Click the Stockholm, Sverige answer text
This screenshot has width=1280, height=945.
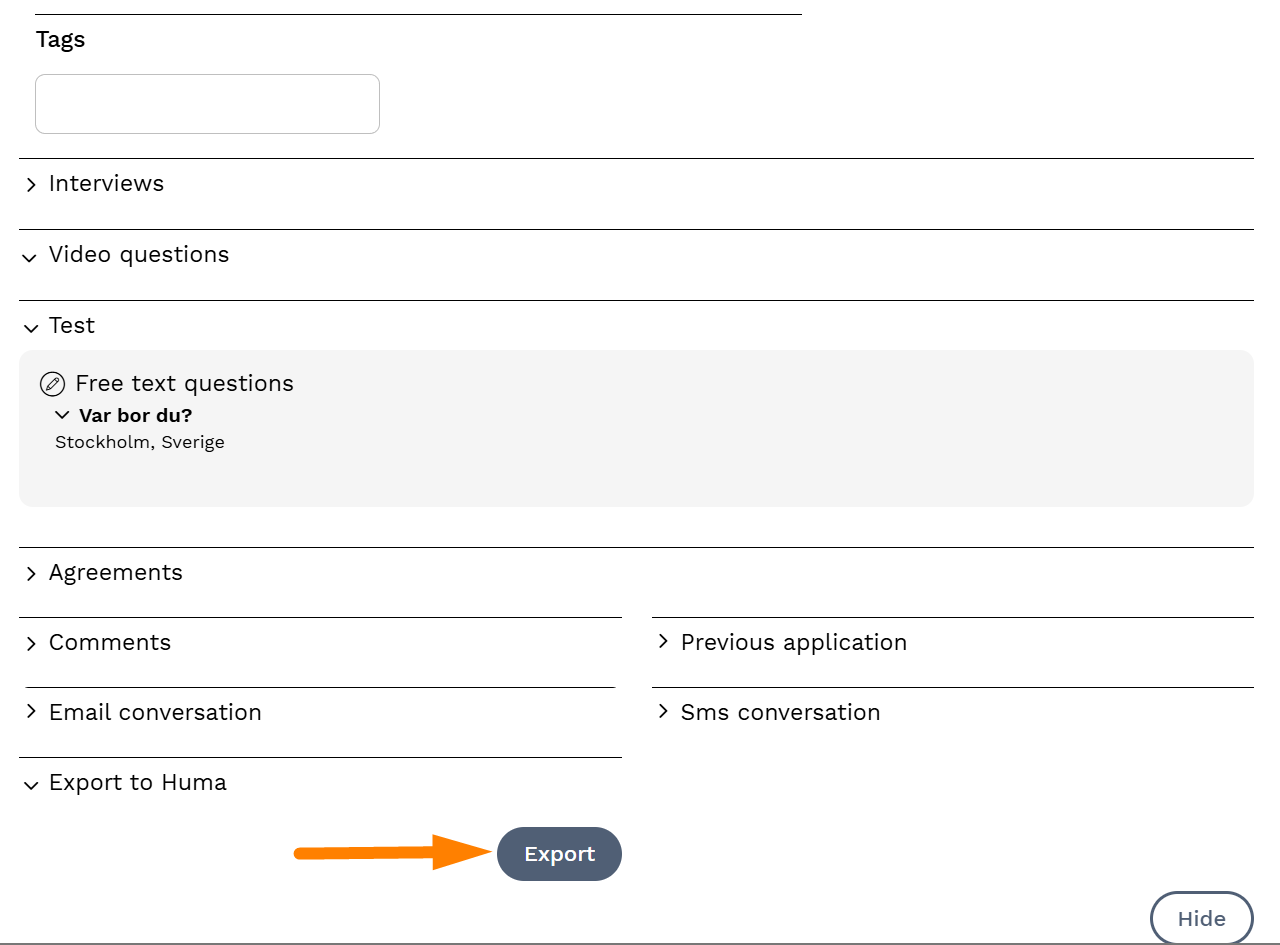(140, 442)
